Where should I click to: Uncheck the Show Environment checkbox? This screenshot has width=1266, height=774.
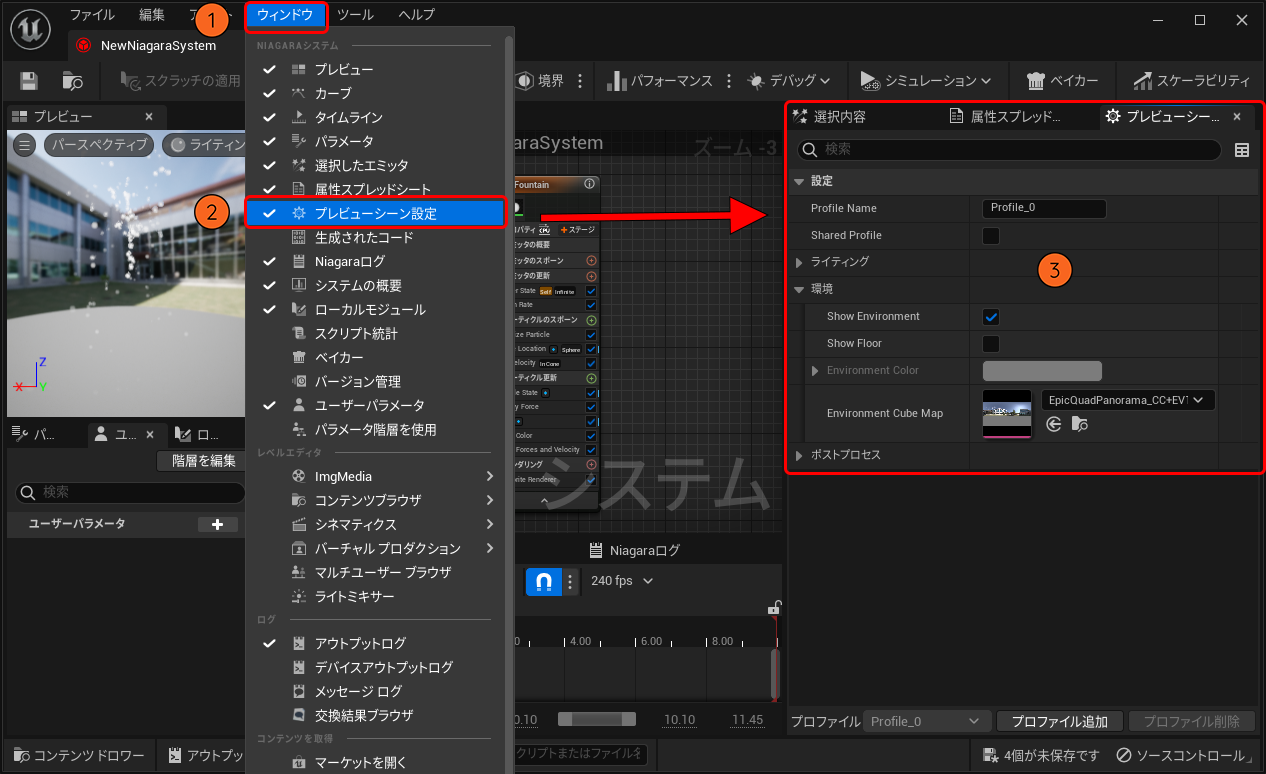point(991,317)
